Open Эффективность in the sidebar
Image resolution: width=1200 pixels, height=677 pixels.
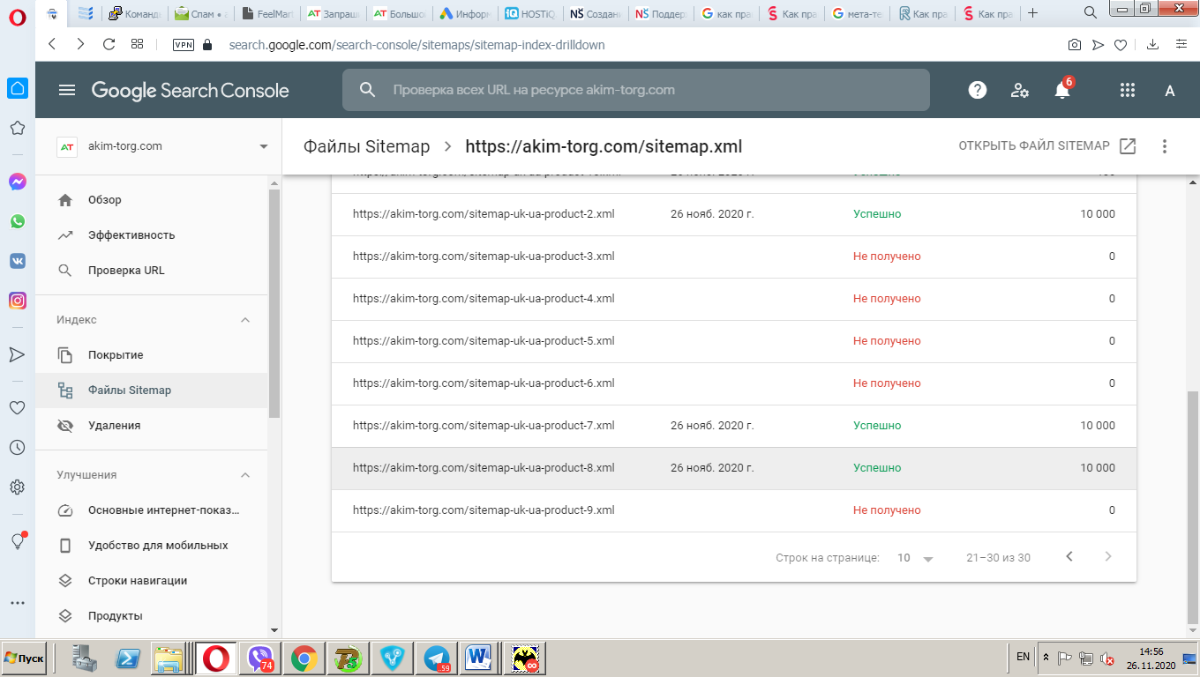click(x=152, y=235)
